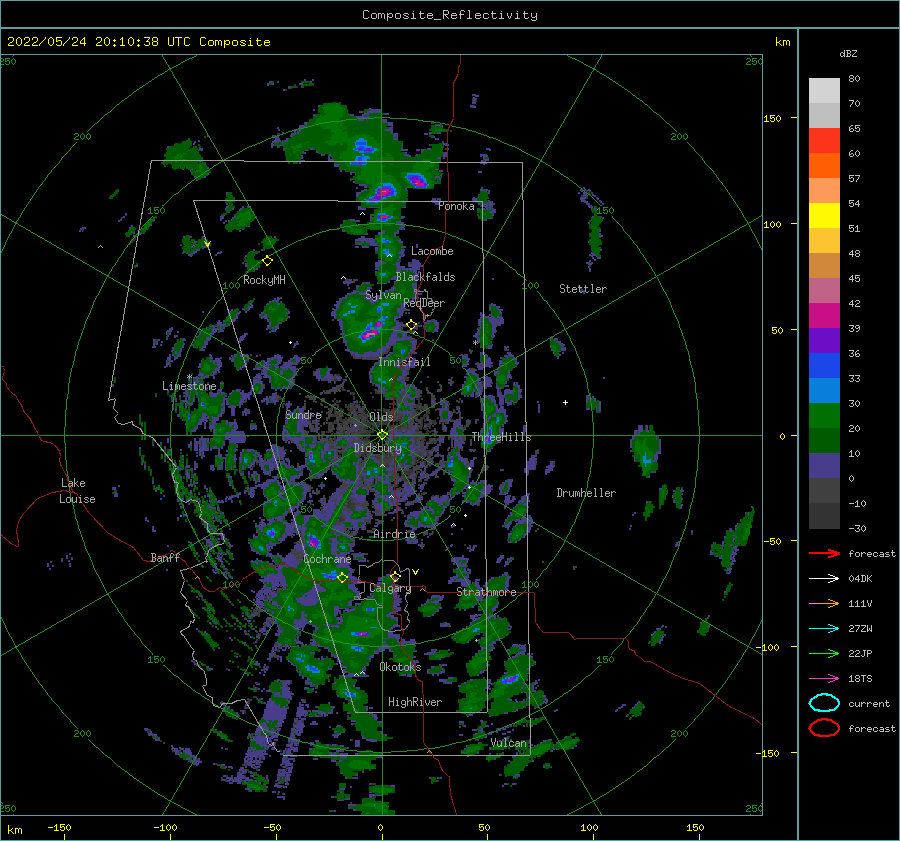Screen dimensions: 900x841
Task: Click the 04DK legend text
Action: 860,578
